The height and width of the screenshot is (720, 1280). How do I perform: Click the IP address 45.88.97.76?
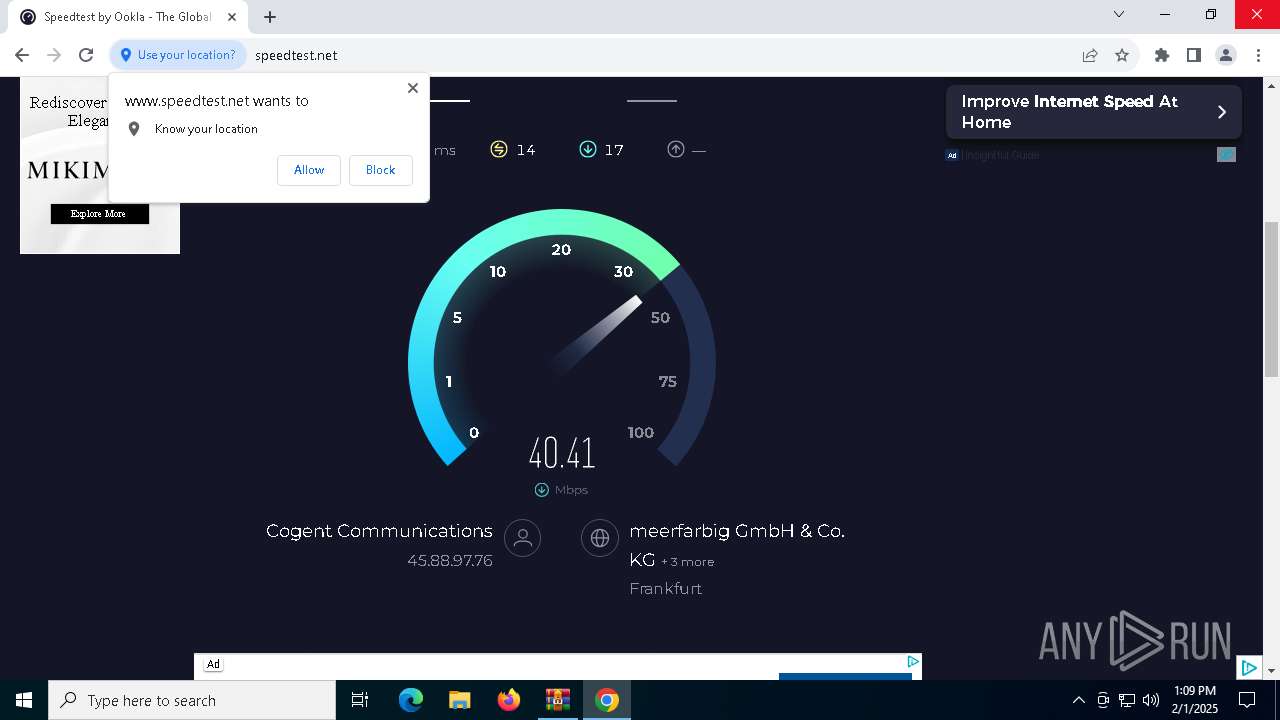coord(450,561)
